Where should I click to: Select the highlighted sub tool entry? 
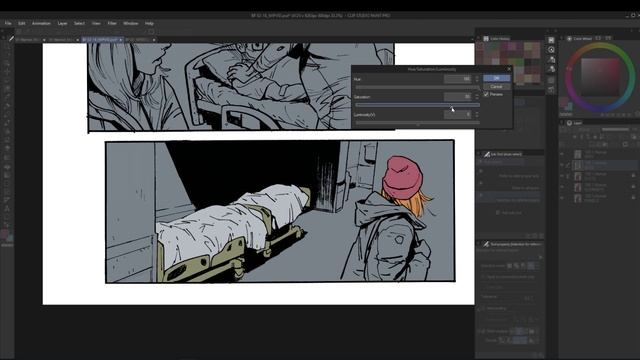pyautogui.click(x=510, y=198)
